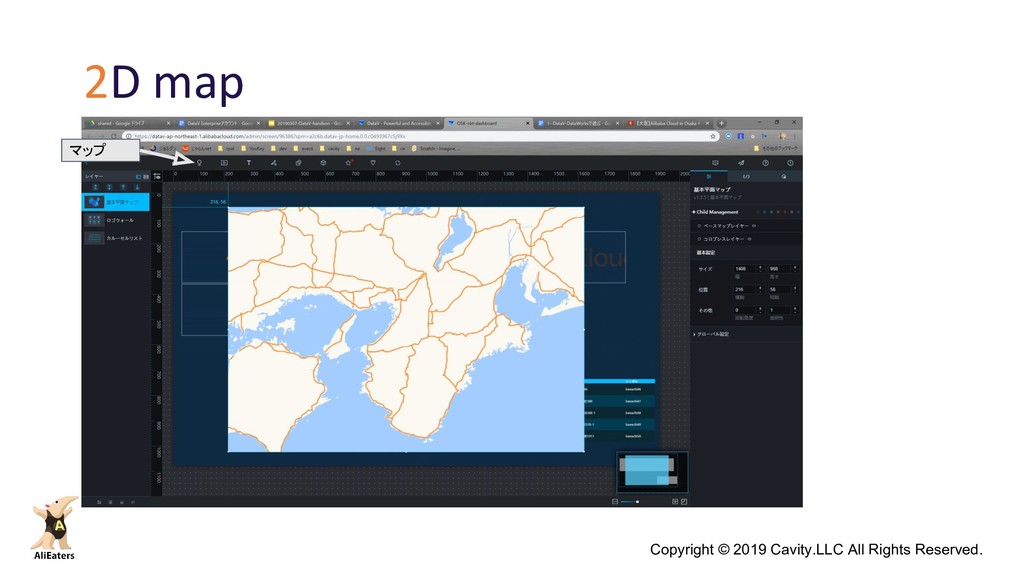Select the カルーセルリスト layer
The image size is (1024, 576).
116,238
